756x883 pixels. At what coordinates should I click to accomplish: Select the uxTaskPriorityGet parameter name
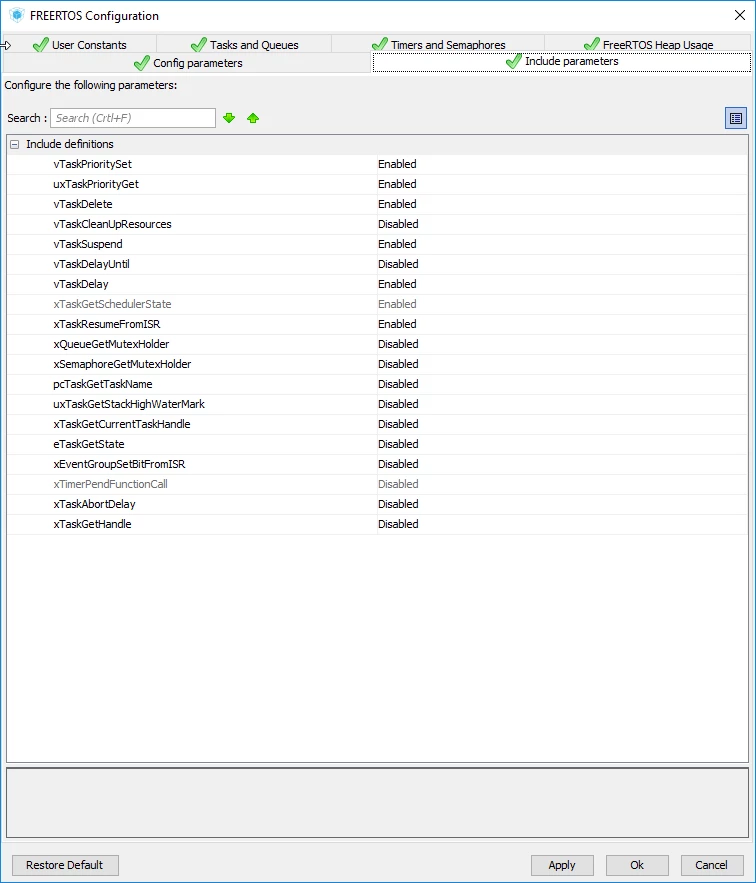coord(96,184)
